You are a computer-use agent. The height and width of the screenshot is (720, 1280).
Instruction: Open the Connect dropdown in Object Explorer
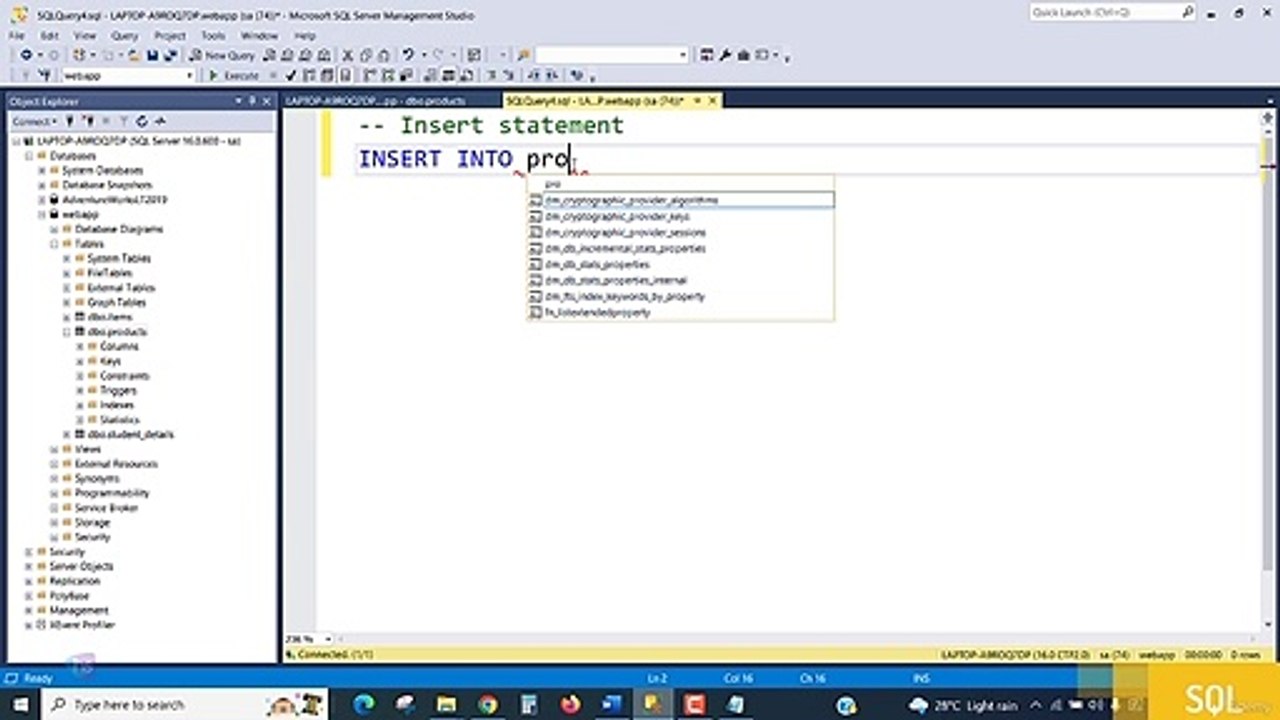[x=33, y=121]
